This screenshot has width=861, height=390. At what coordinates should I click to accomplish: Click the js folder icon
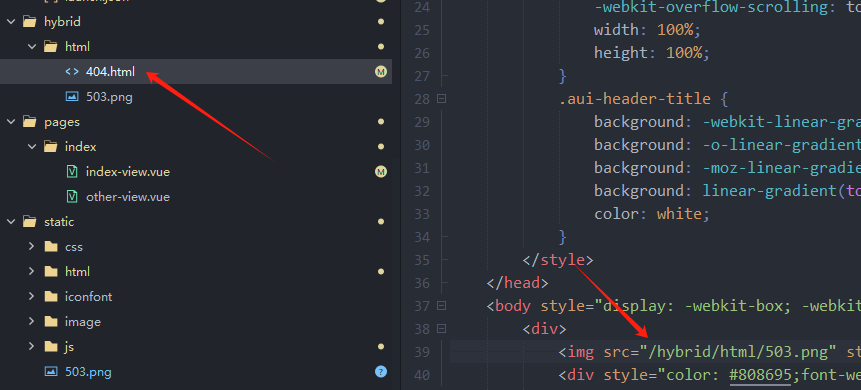pyautogui.click(x=51, y=347)
